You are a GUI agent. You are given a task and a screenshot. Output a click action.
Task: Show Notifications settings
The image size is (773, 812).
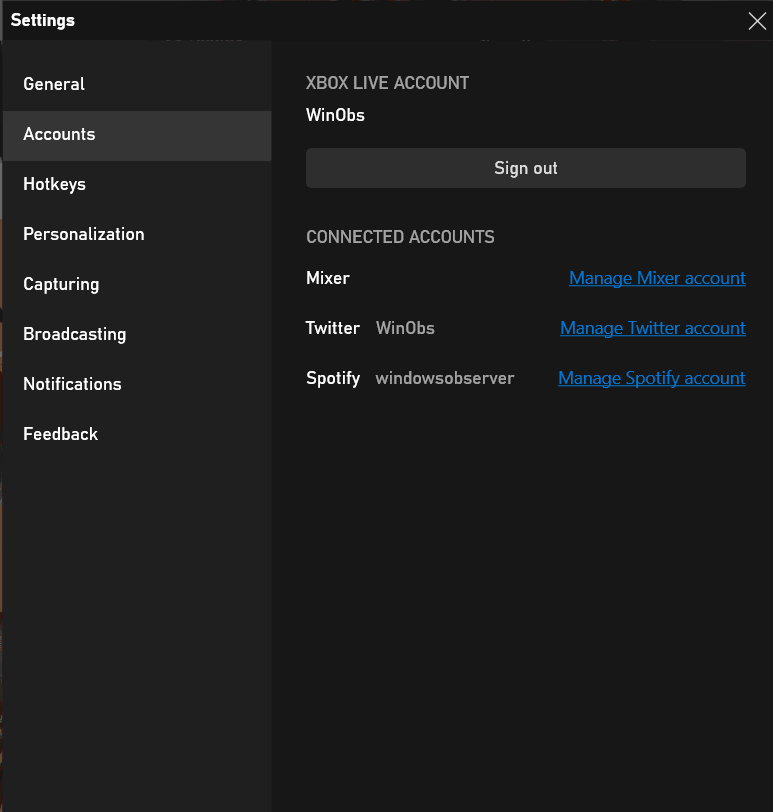(137, 384)
